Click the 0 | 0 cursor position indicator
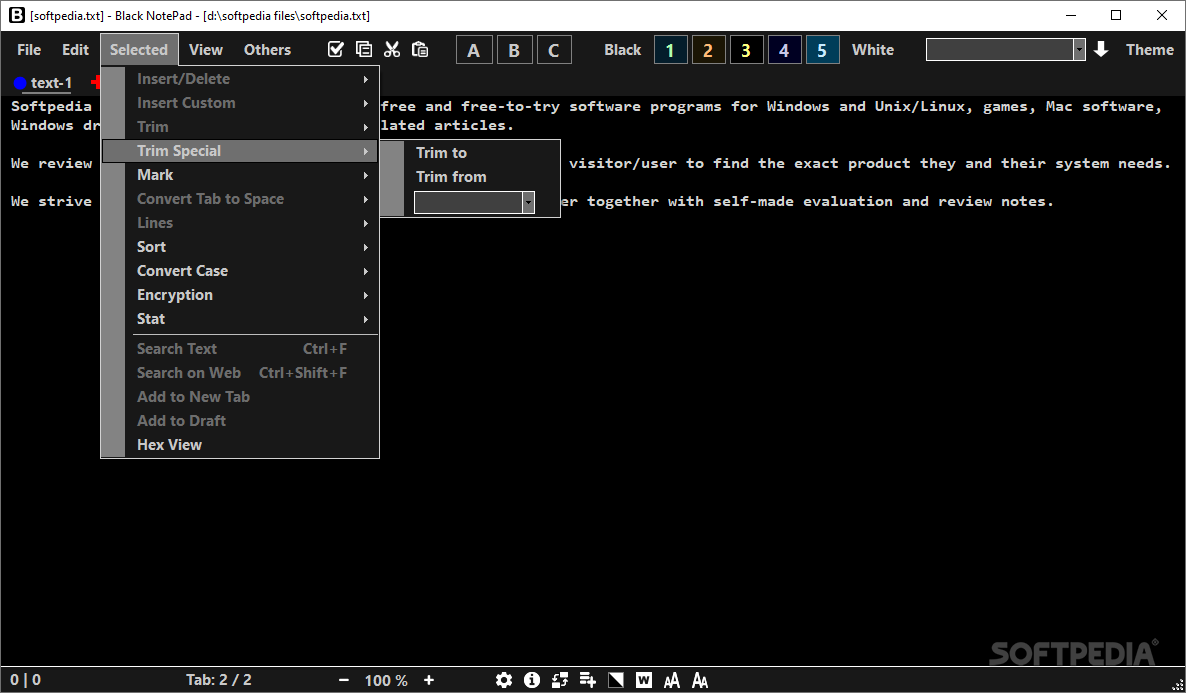 tap(26, 680)
